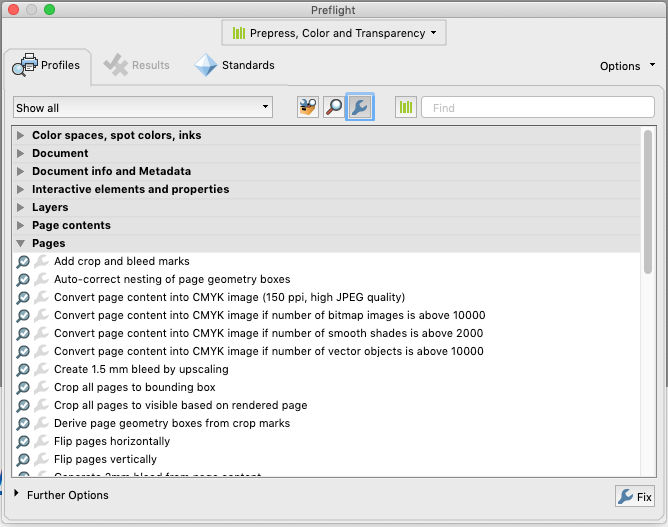Expand the Page contents group

[20, 225]
